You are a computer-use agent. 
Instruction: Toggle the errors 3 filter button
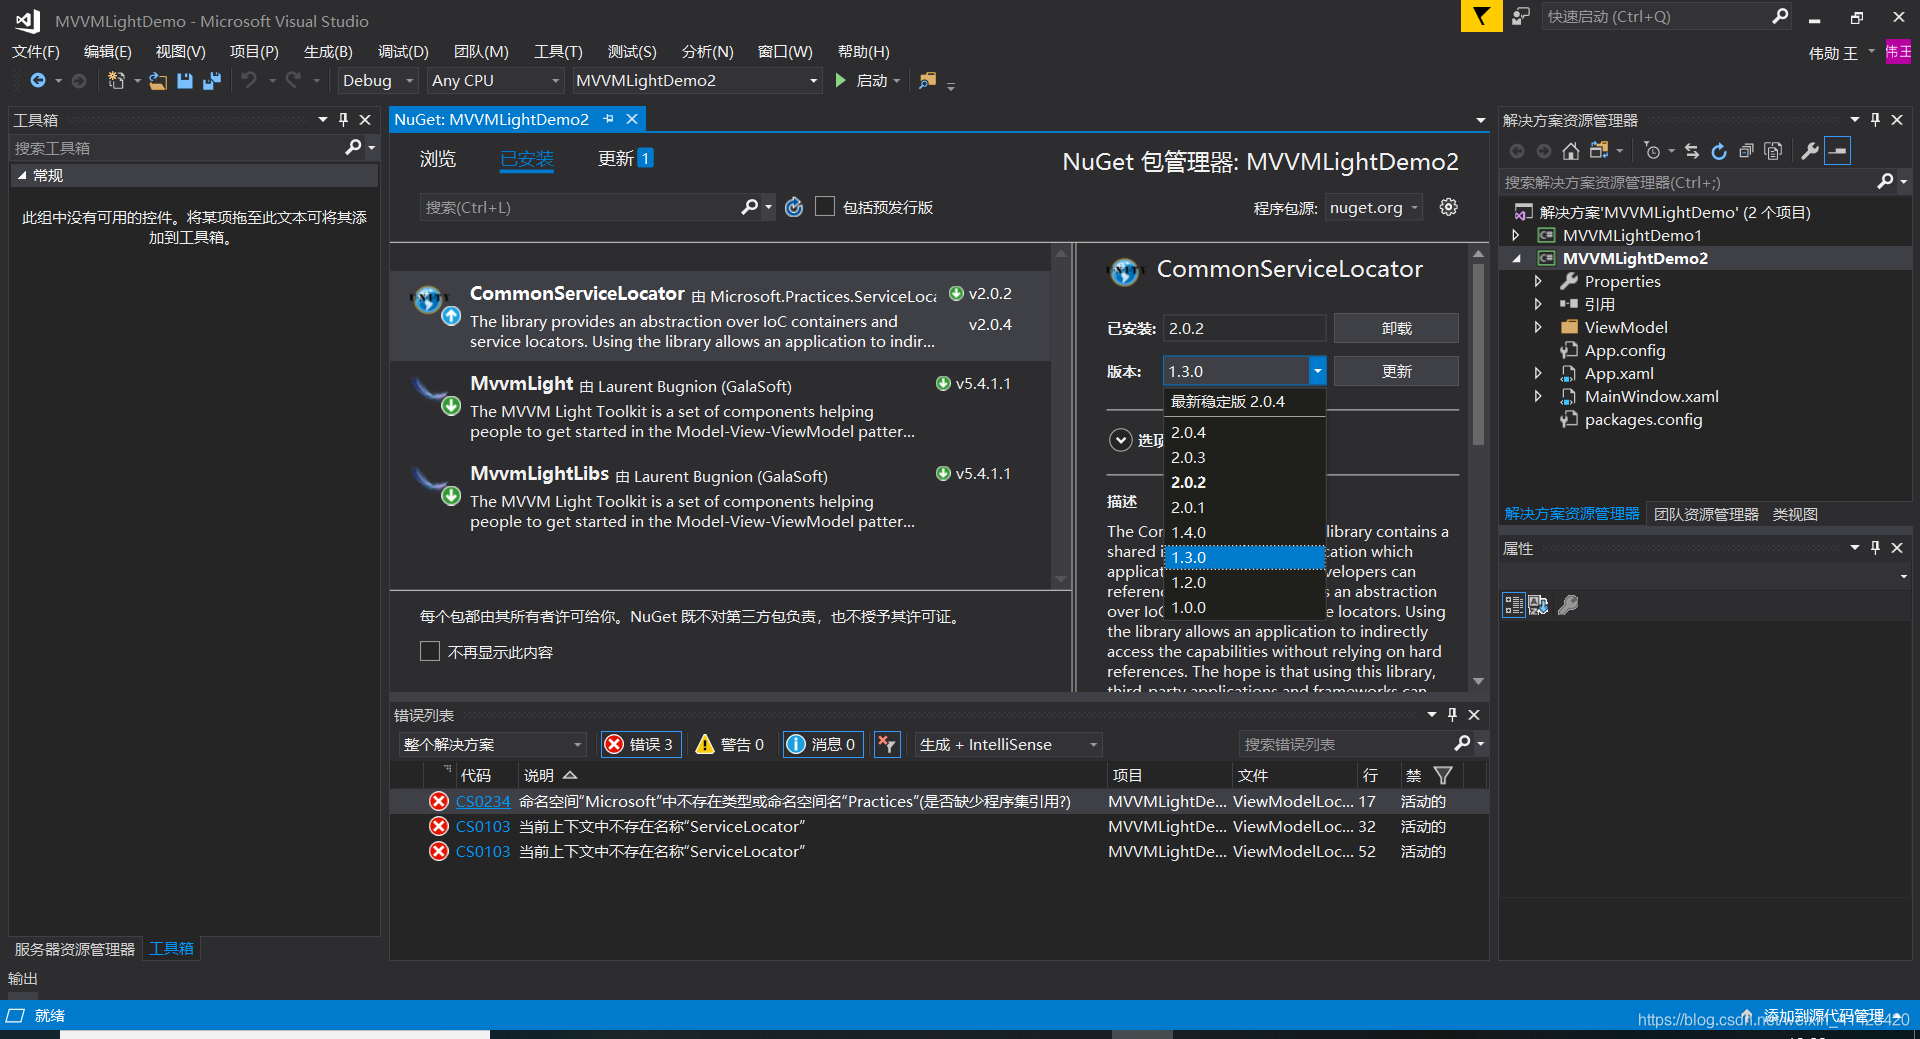click(641, 744)
